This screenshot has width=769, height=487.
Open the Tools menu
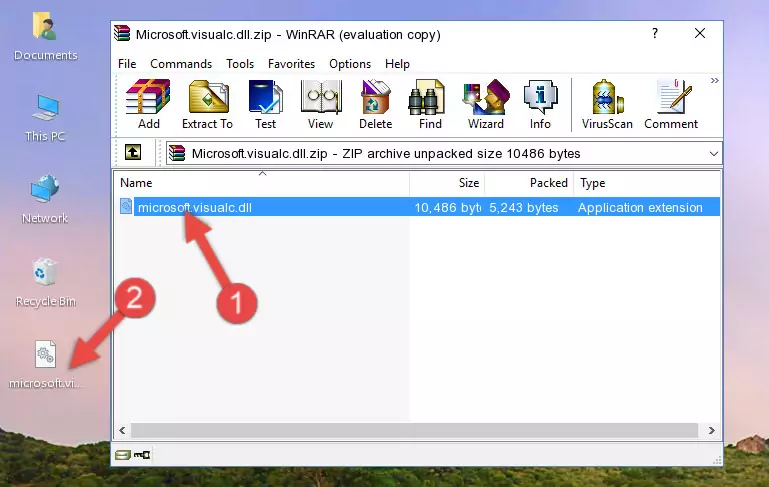240,64
